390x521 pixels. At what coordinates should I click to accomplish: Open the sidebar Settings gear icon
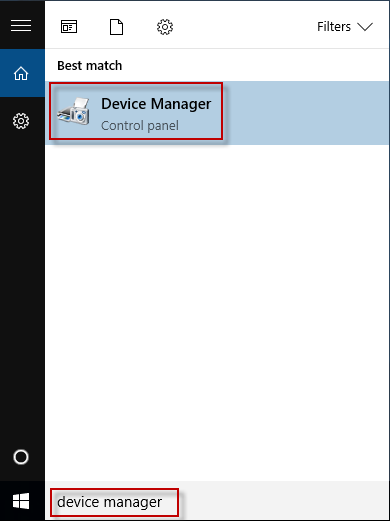21,121
